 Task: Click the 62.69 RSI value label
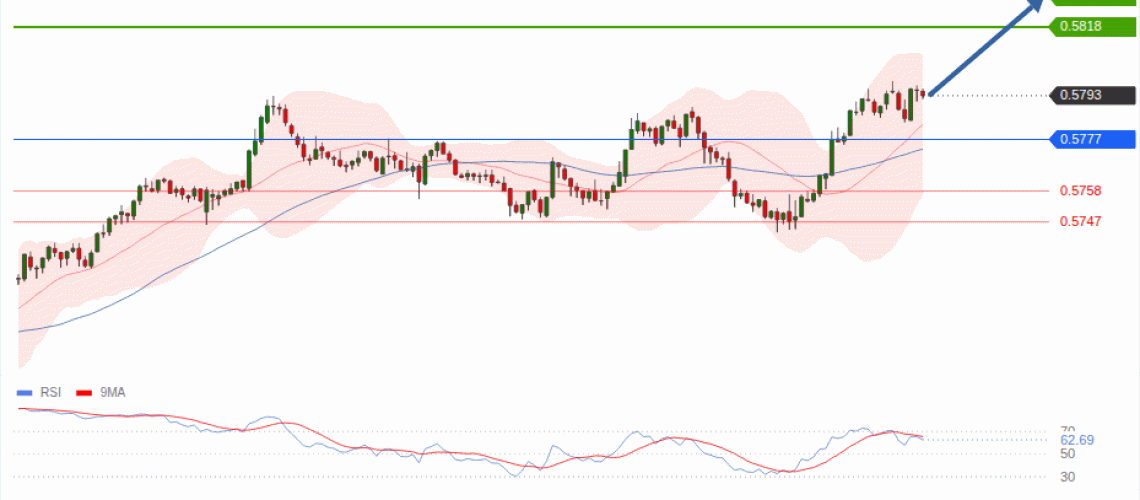point(1077,440)
